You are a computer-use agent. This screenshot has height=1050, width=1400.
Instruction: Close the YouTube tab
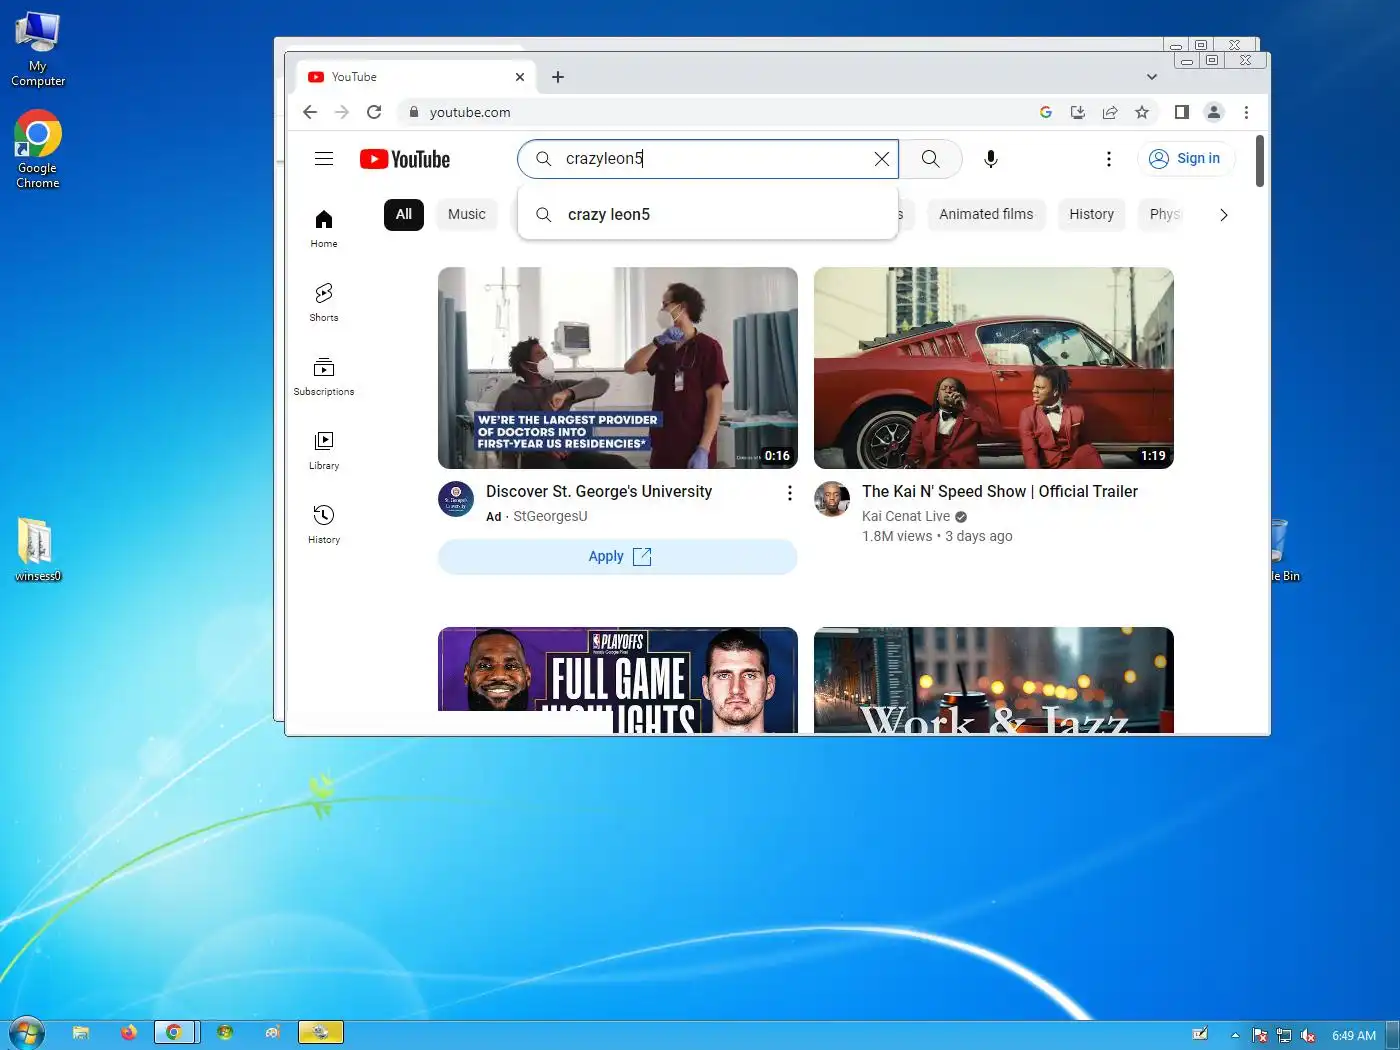click(520, 77)
